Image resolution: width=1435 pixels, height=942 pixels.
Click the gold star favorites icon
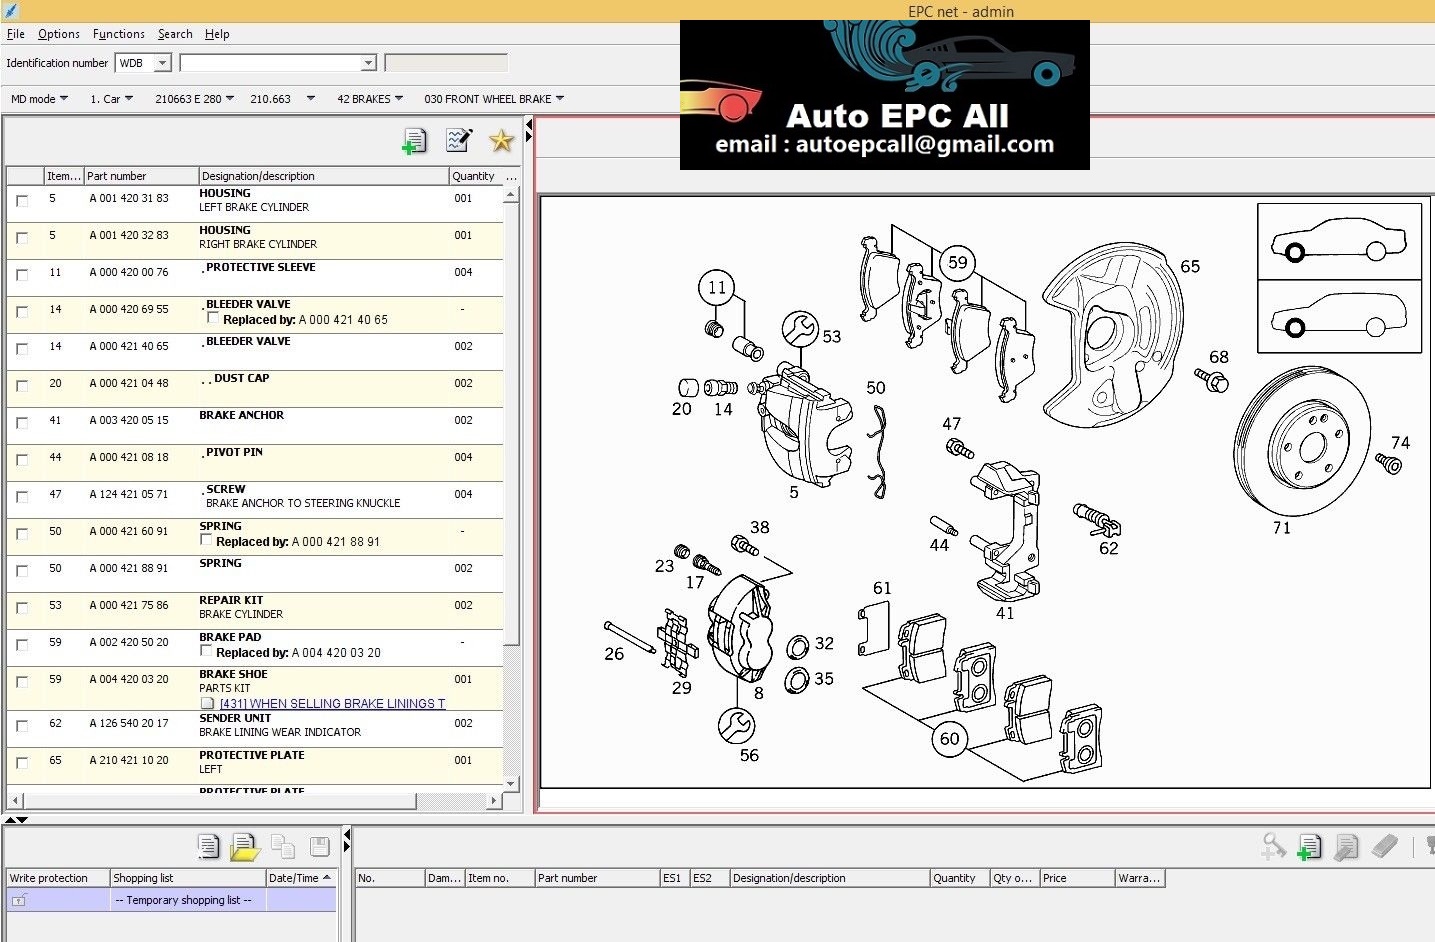point(501,141)
